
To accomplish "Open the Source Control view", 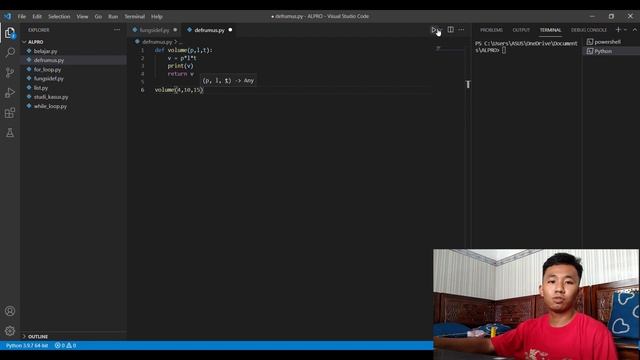I will [10, 73].
